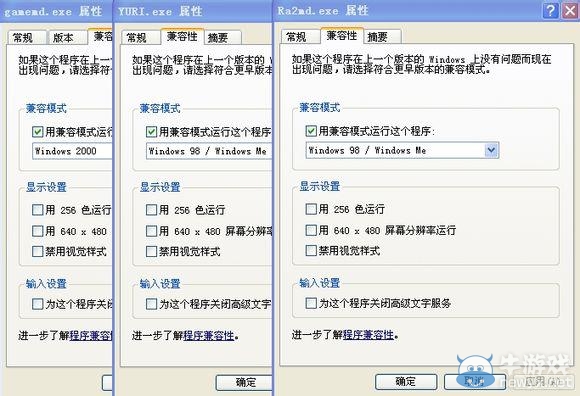Image resolution: width=580 pixels, height=396 pixels.
Task: Uncheck compatibility mode checkbox in gamemd.exe window
Action: pos(37,132)
